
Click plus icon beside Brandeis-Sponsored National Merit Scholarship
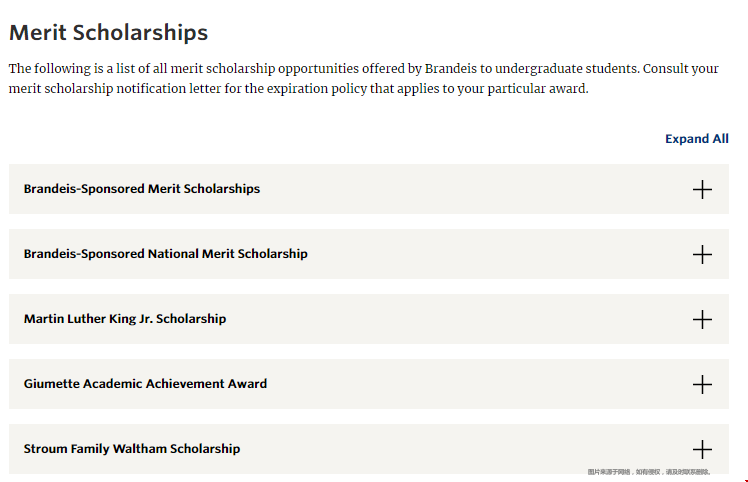[702, 254]
